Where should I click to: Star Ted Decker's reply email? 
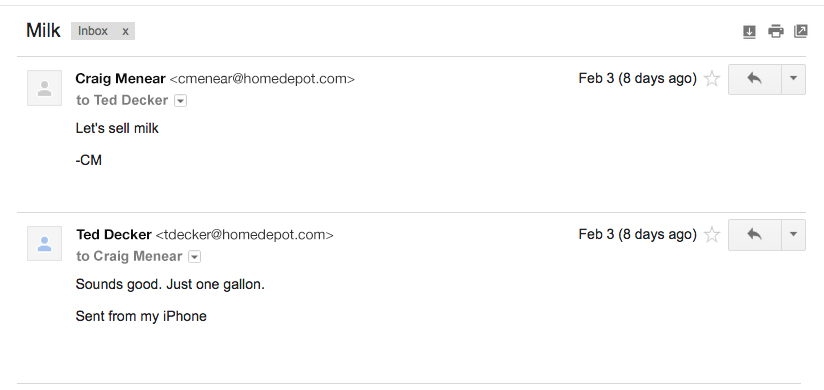pos(712,234)
